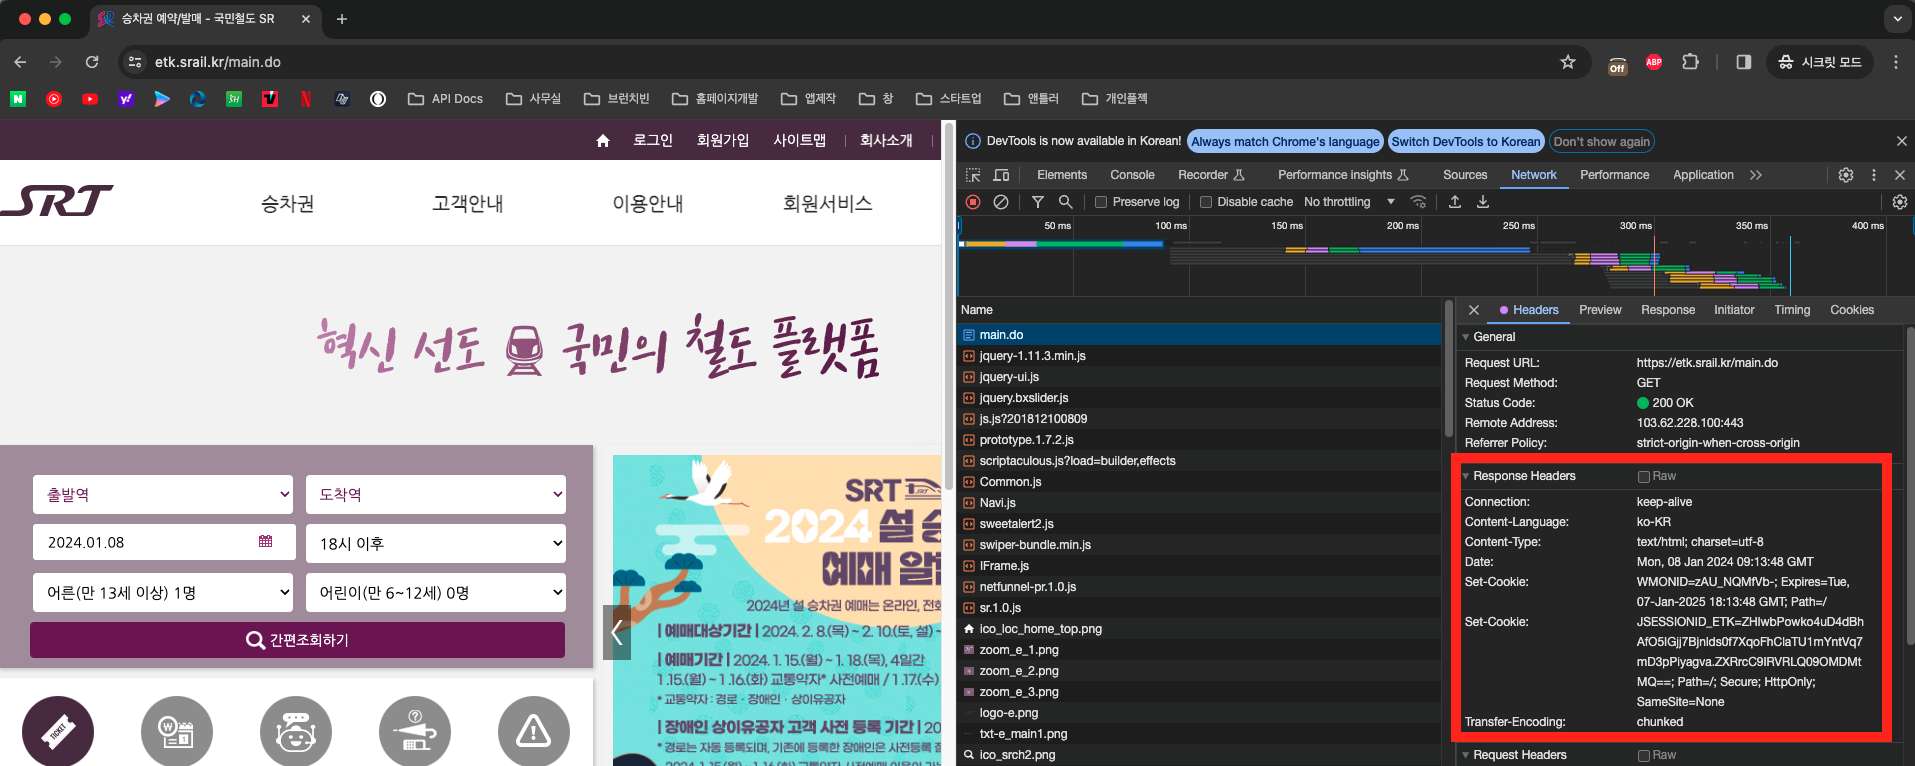Click Don't show again button
1915x766 pixels.
pyautogui.click(x=1601, y=142)
